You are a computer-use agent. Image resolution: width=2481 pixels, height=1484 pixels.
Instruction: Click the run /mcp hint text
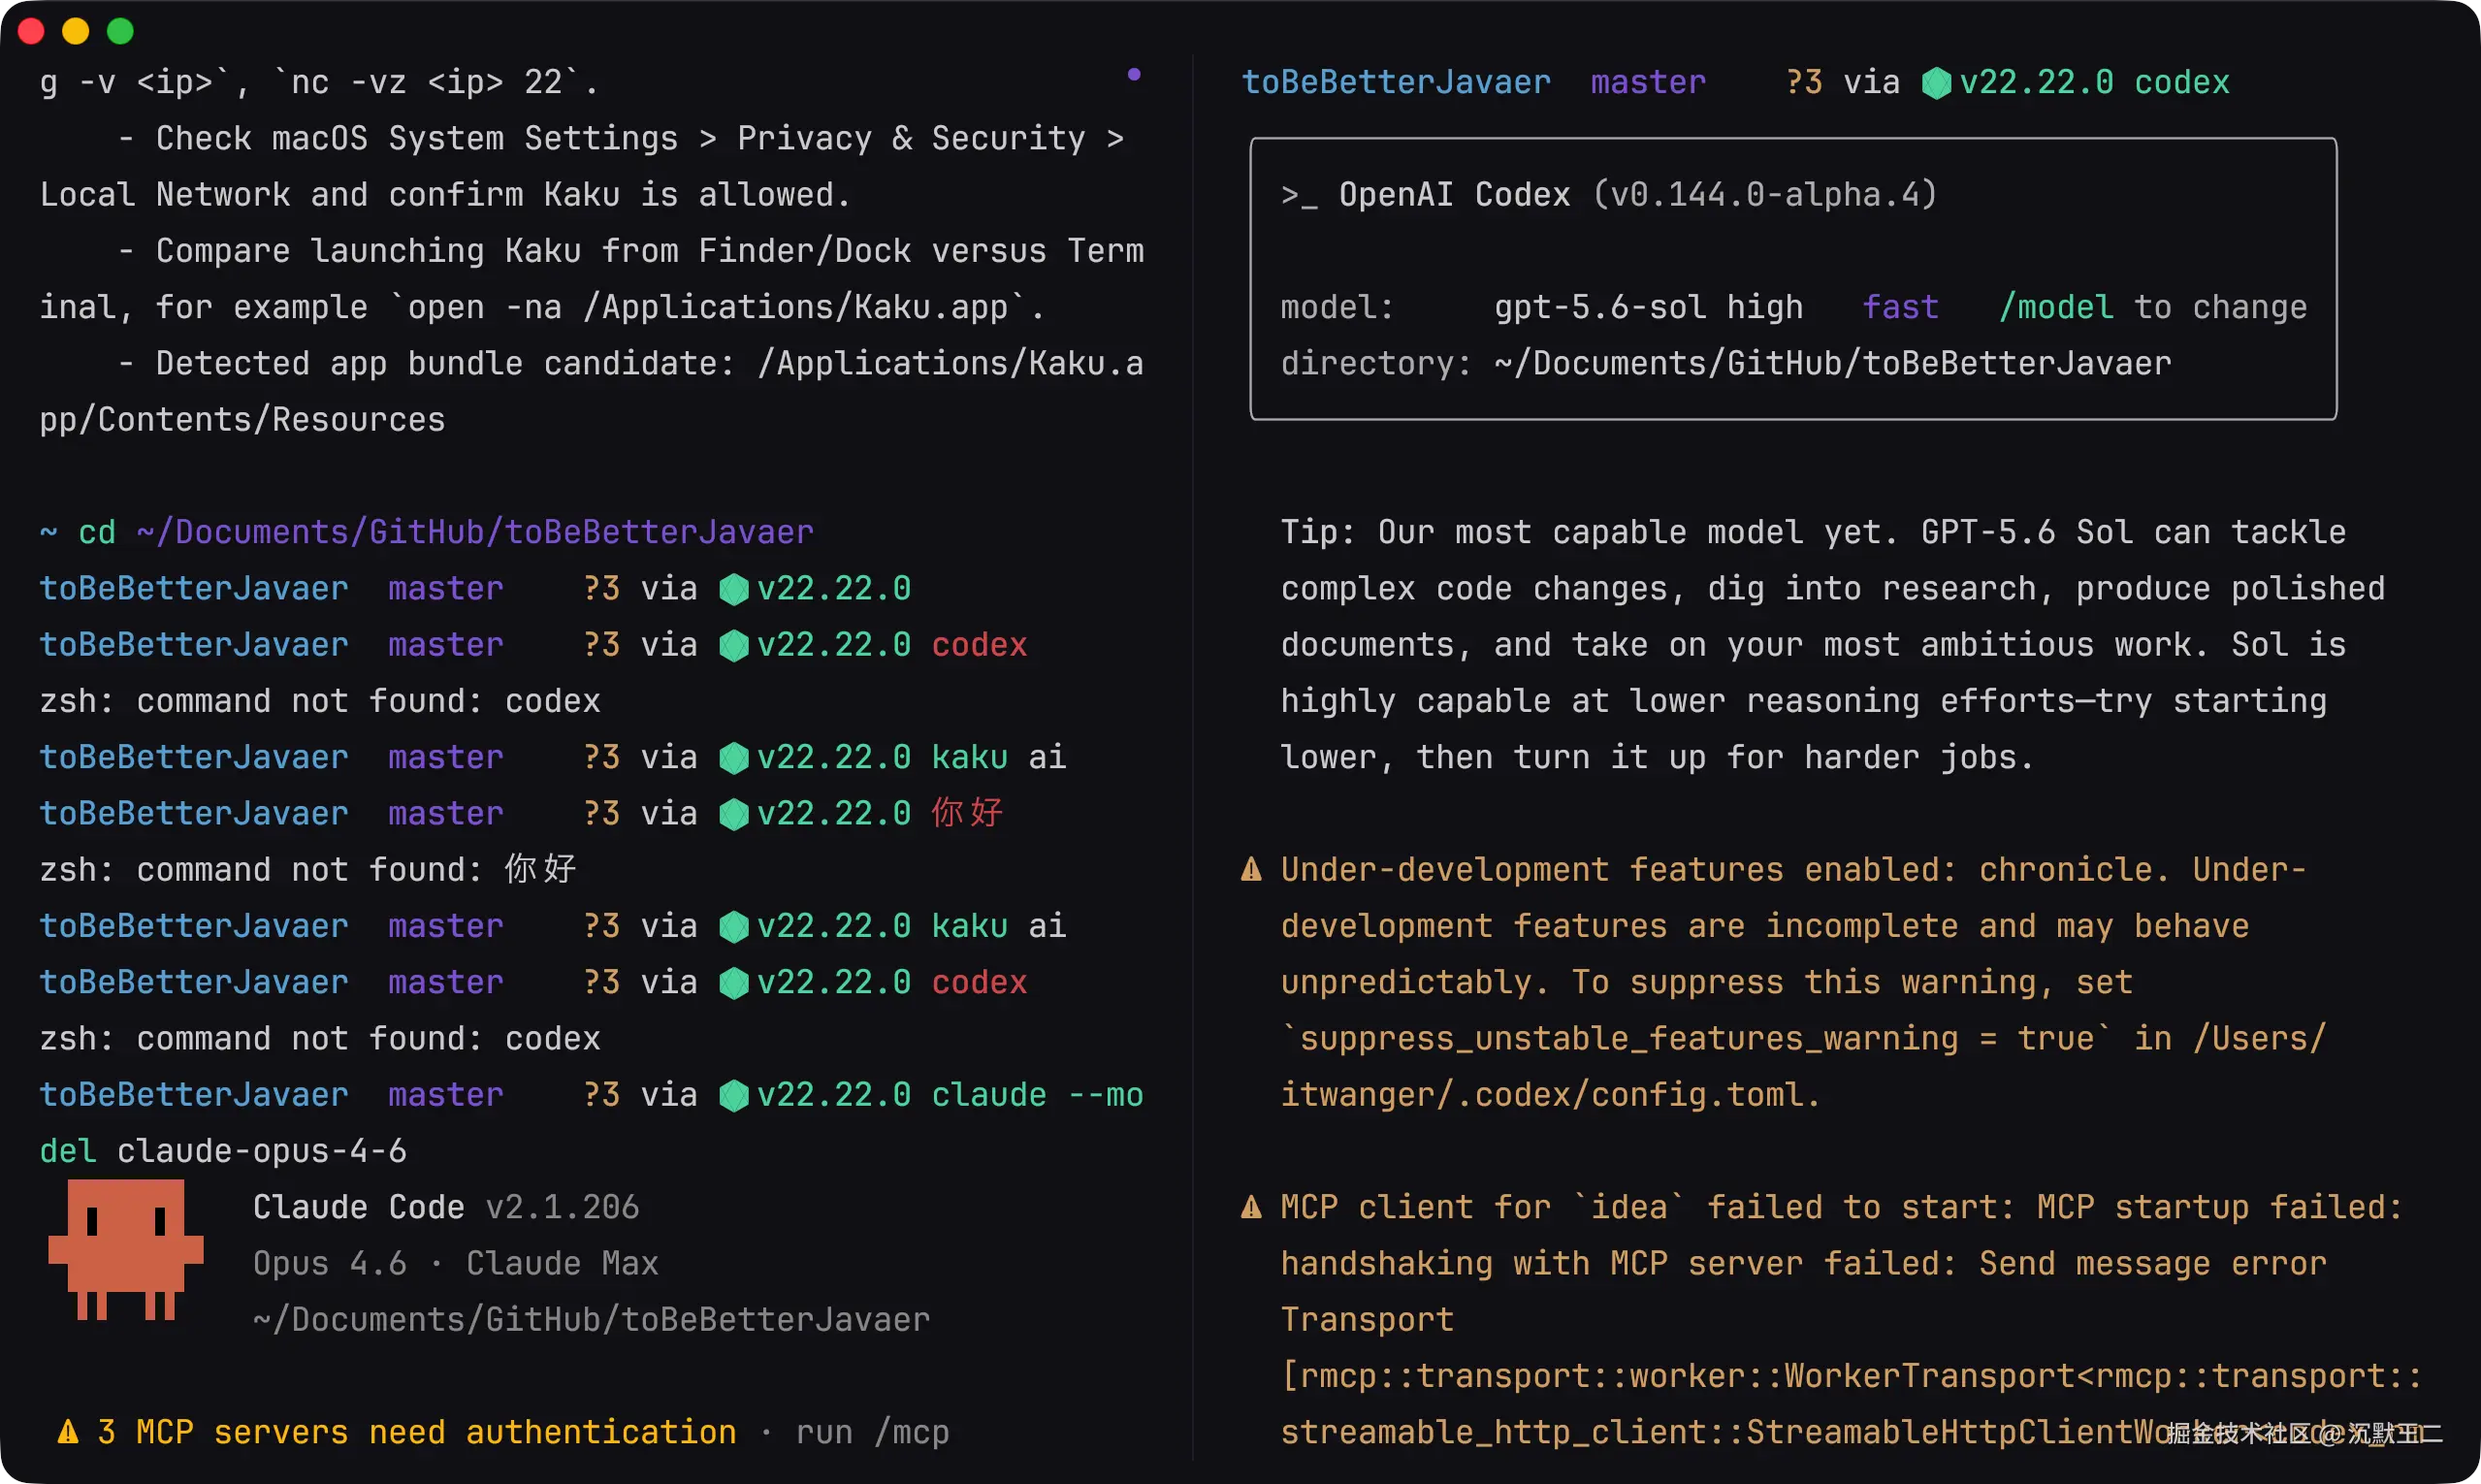(x=872, y=1432)
